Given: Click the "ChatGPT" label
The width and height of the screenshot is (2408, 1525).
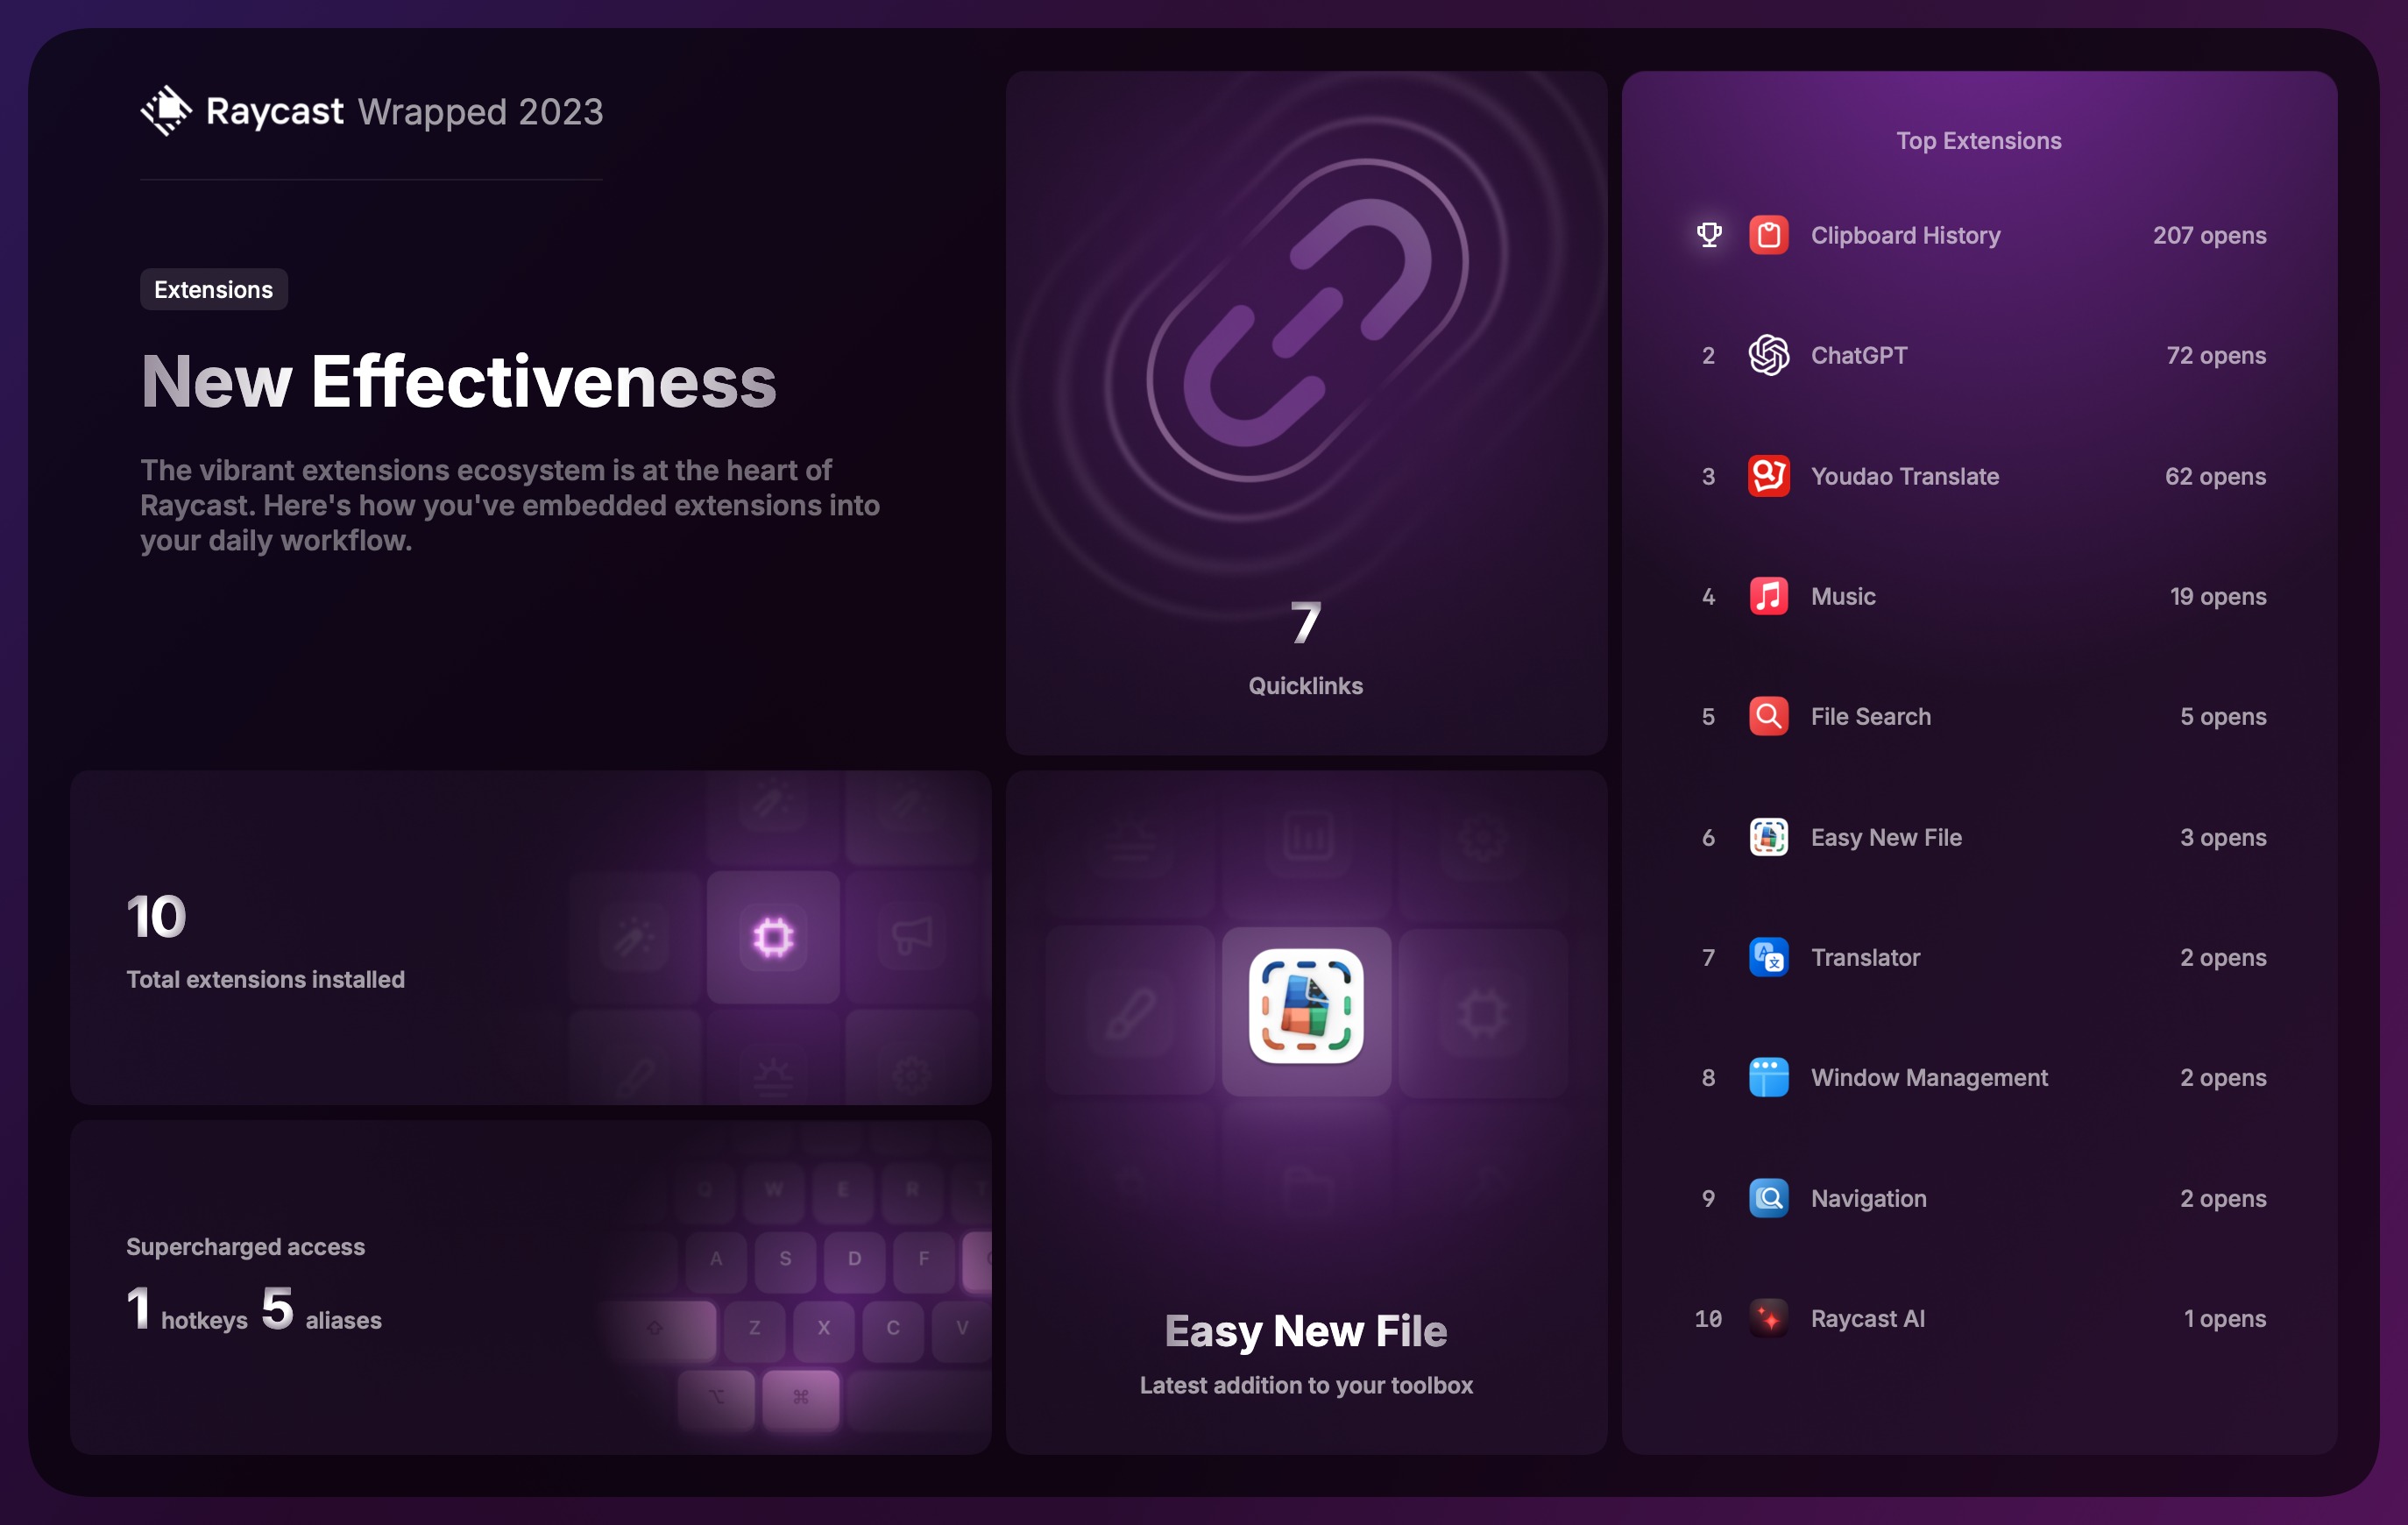Looking at the screenshot, I should click(1859, 355).
